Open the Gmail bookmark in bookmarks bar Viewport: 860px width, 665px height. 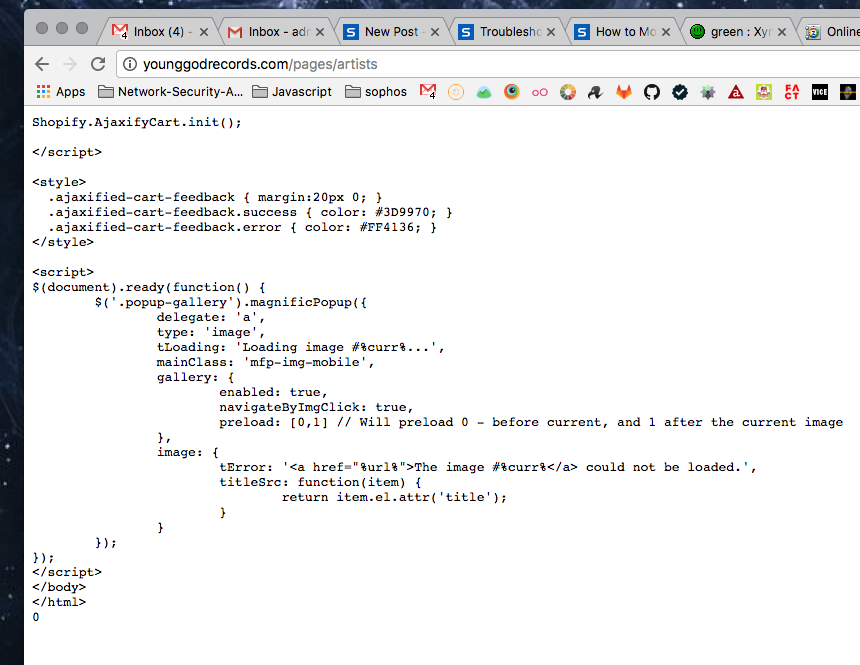(x=428, y=92)
